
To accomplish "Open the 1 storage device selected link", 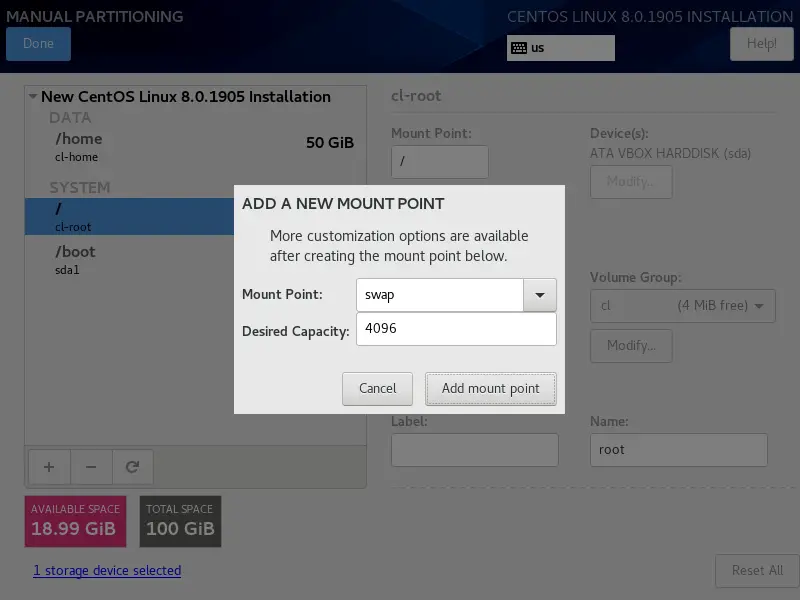I will [107, 570].
